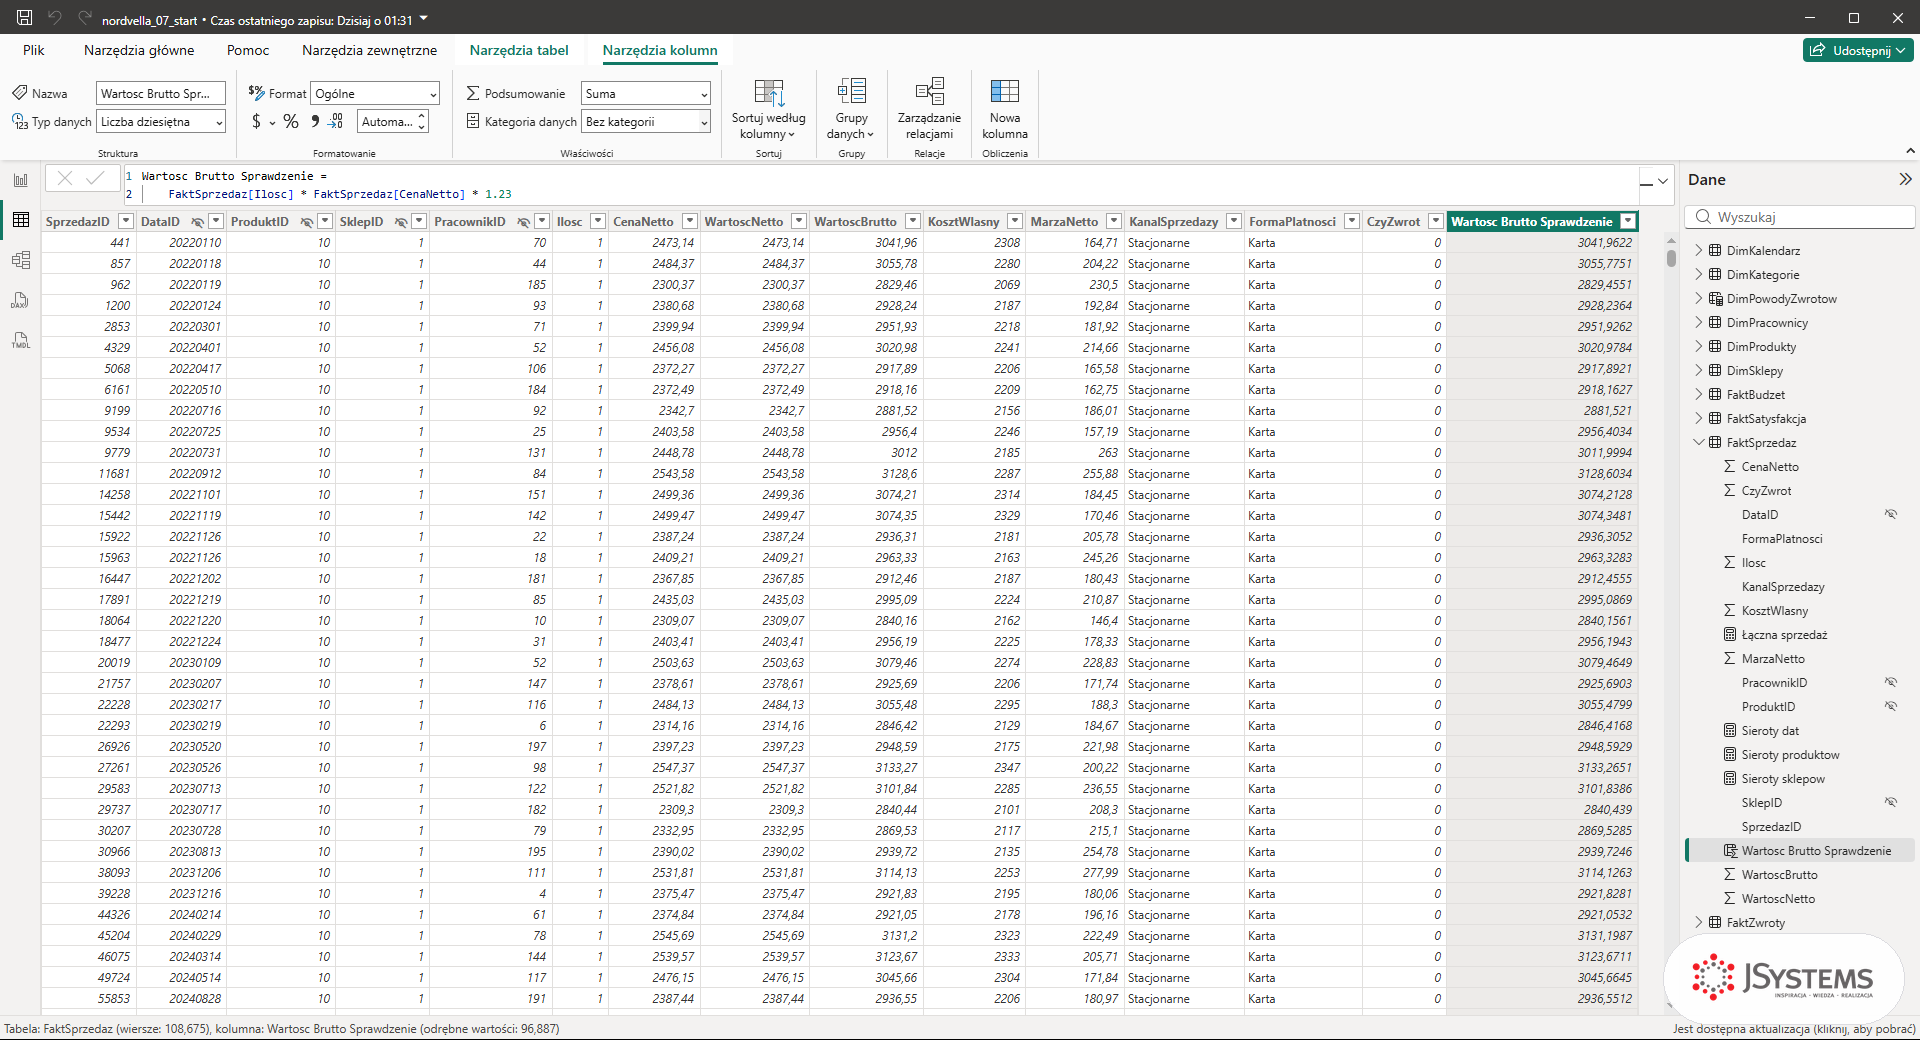
Task: Collapse the Dane pane with double chevron
Action: 1904,179
